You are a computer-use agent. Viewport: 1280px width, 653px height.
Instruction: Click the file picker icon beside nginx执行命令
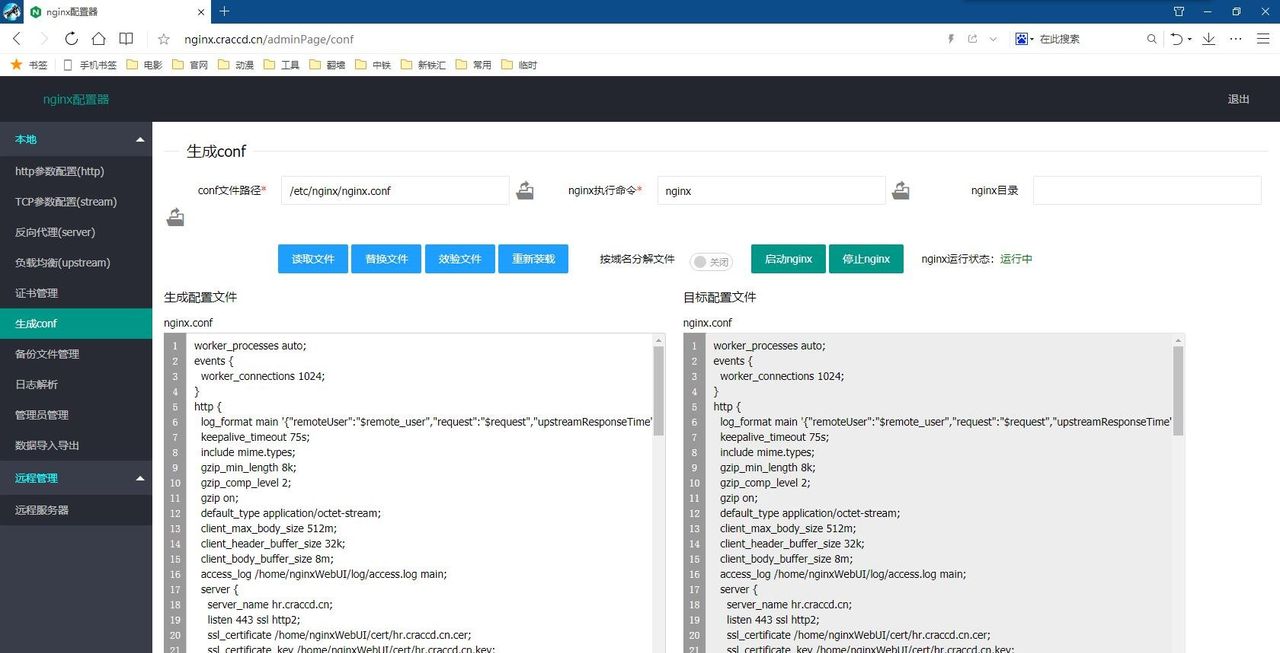[x=901, y=190]
